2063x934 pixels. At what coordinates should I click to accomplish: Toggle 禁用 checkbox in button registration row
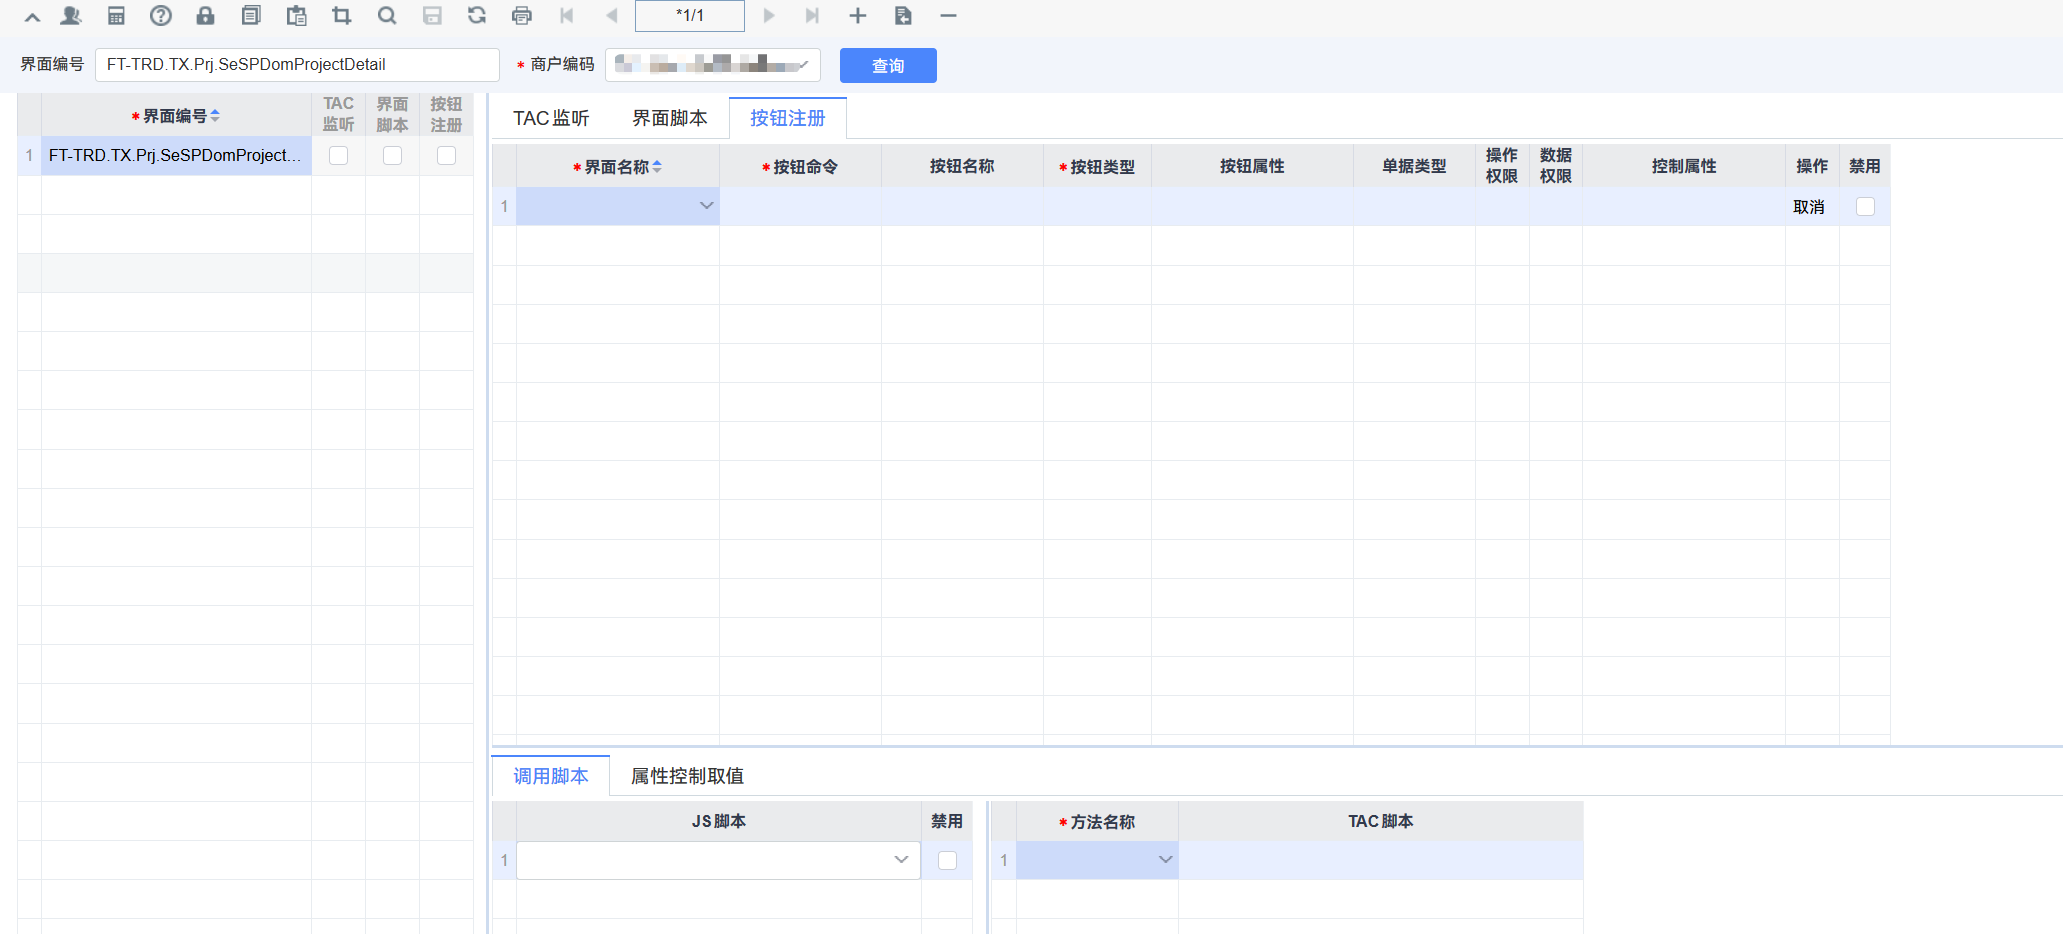(1865, 207)
